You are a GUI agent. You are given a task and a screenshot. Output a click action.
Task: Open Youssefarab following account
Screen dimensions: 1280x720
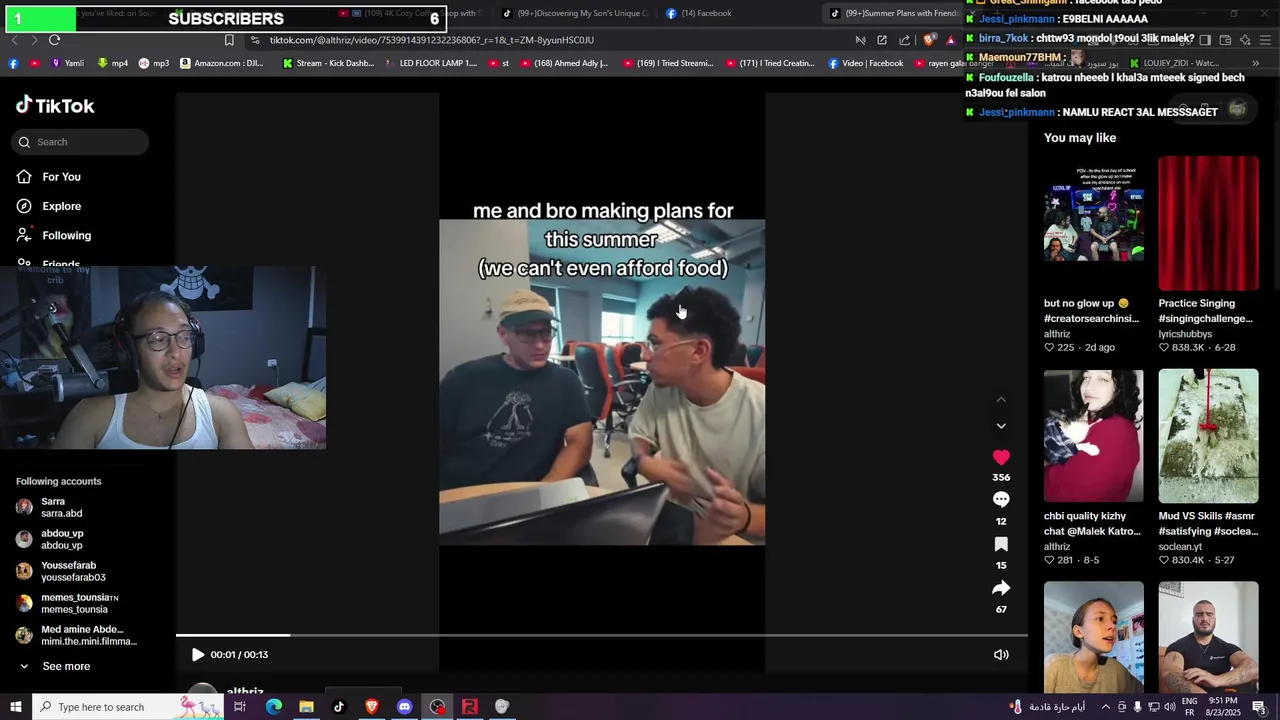62,571
